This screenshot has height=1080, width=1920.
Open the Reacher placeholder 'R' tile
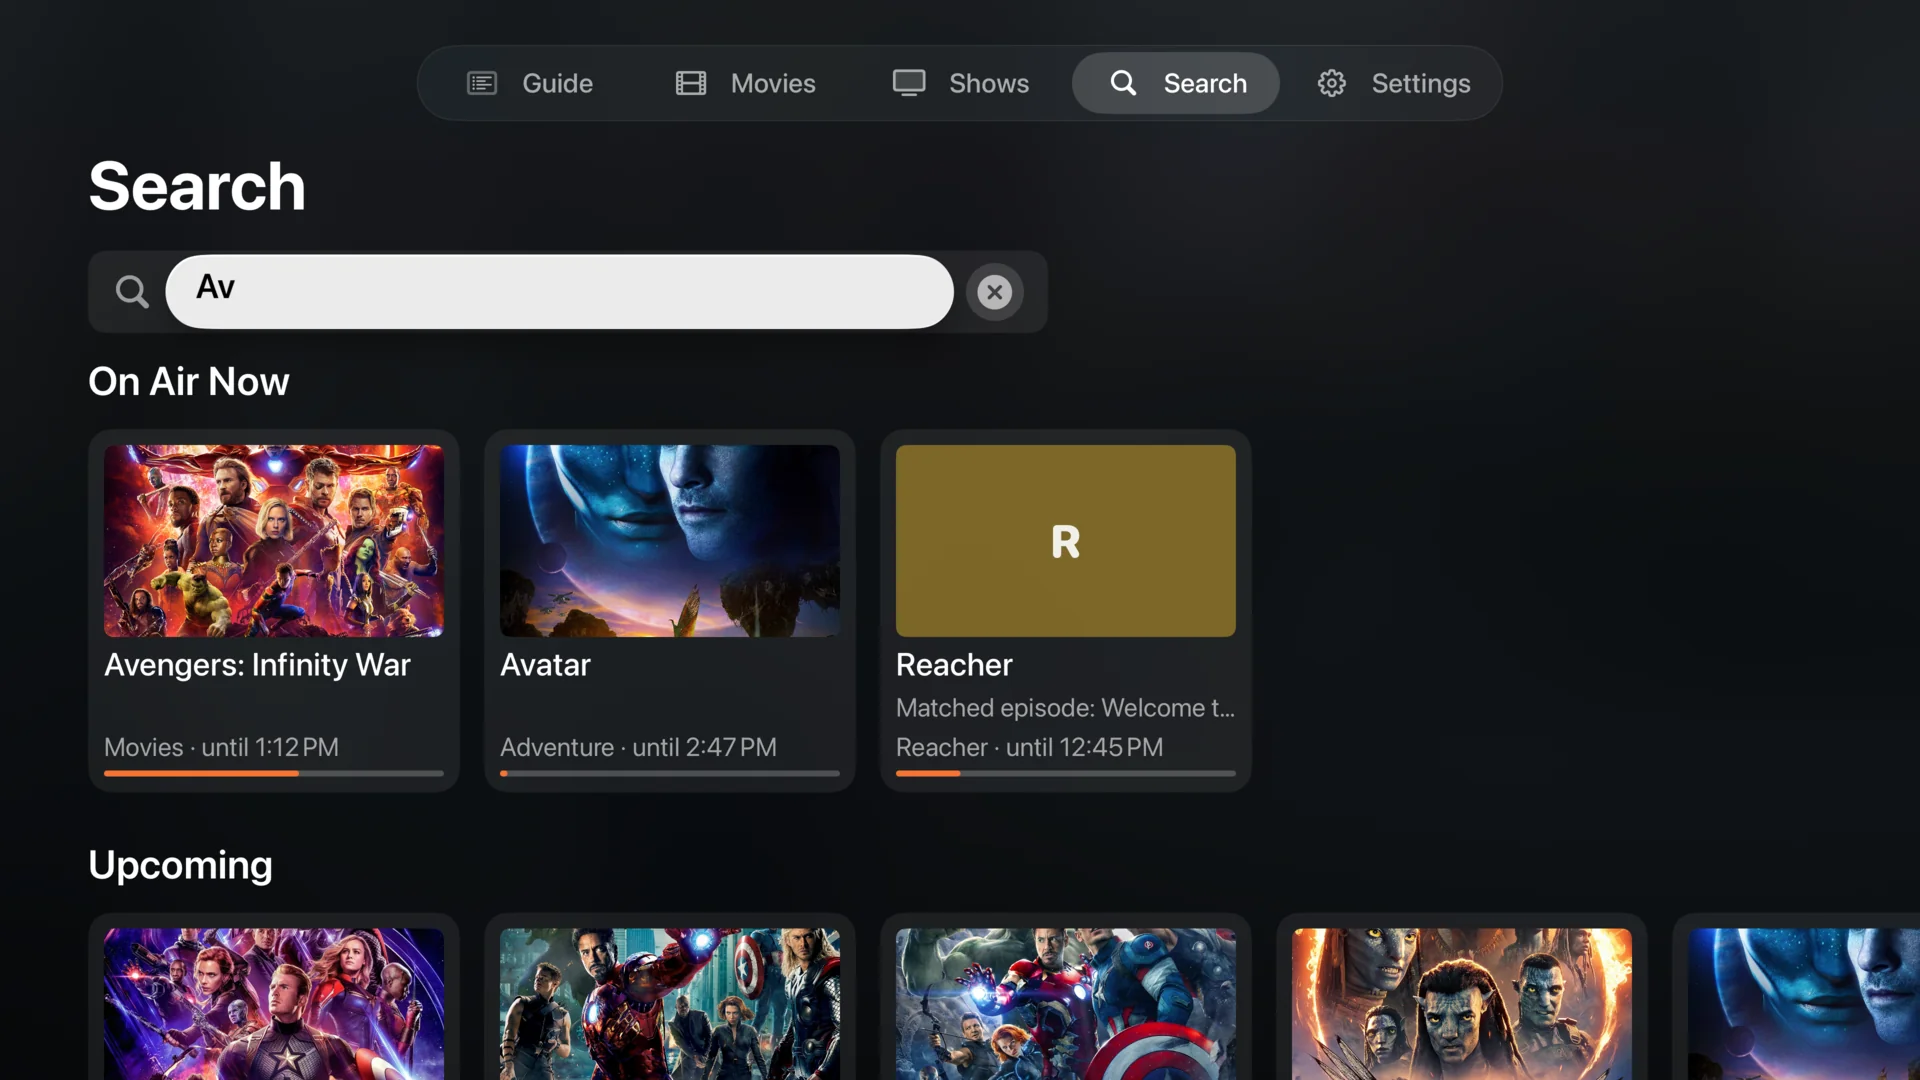pos(1066,541)
